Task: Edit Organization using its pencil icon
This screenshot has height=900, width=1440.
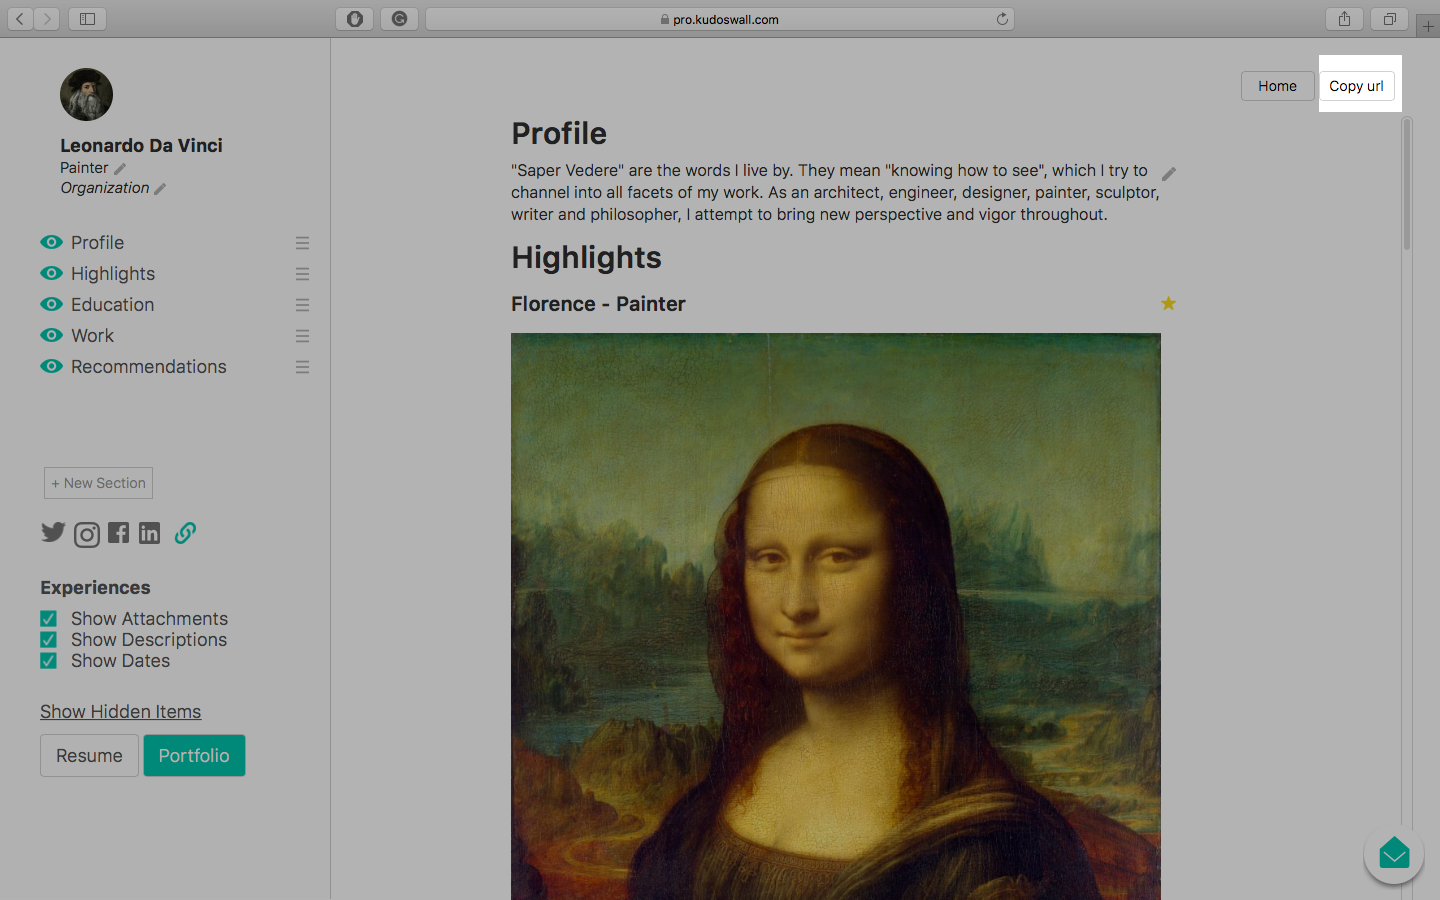Action: pos(160,189)
